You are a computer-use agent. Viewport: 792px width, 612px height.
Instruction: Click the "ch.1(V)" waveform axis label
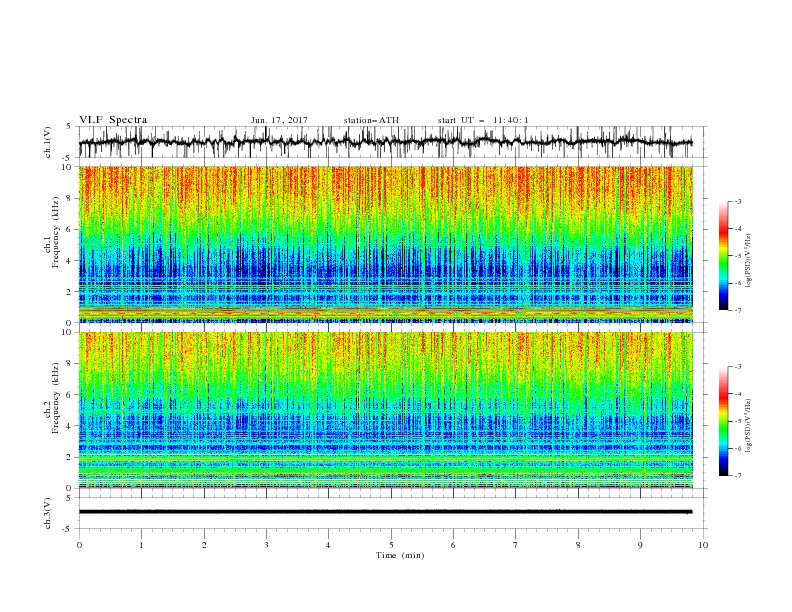[48, 142]
